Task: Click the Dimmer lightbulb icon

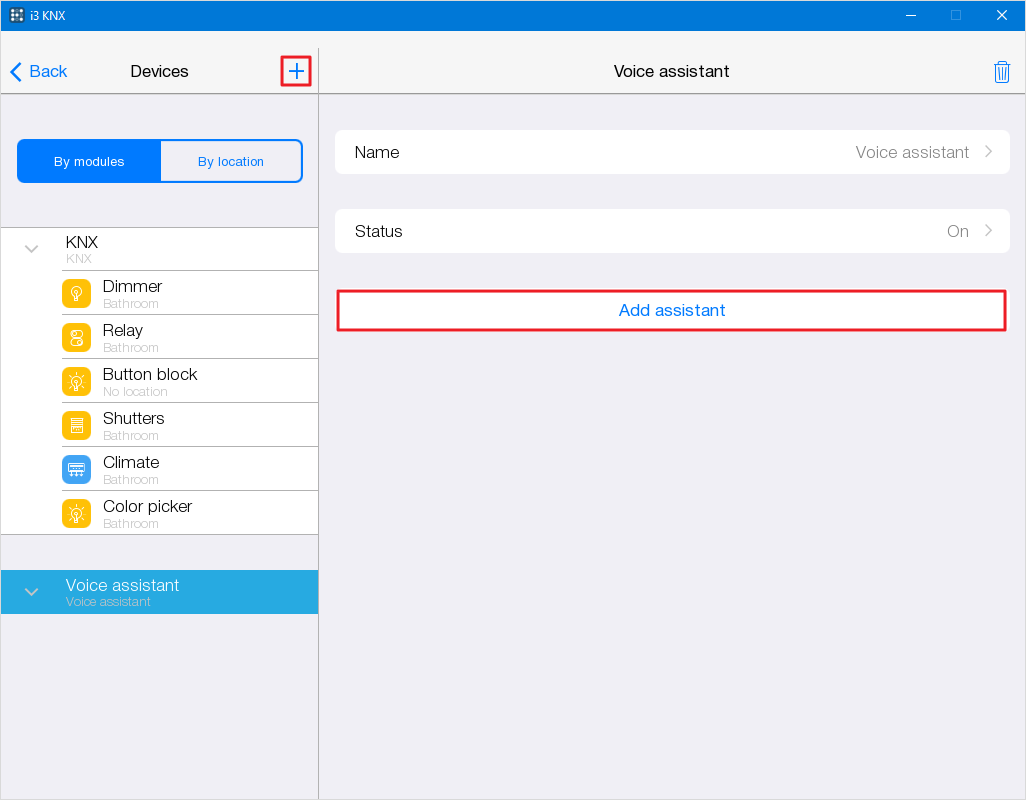Action: [x=76, y=294]
